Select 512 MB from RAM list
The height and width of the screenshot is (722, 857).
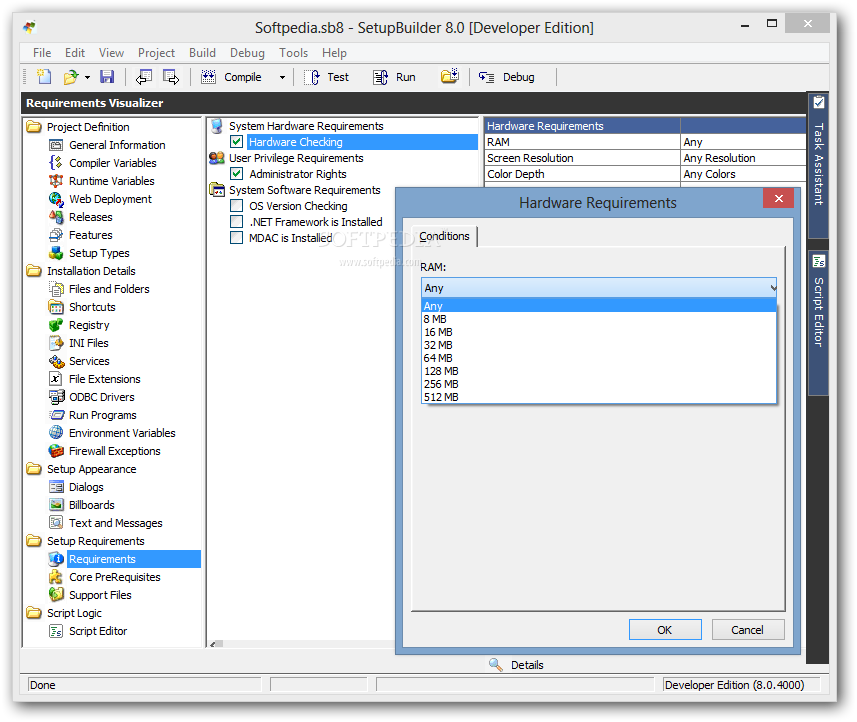(x=598, y=397)
